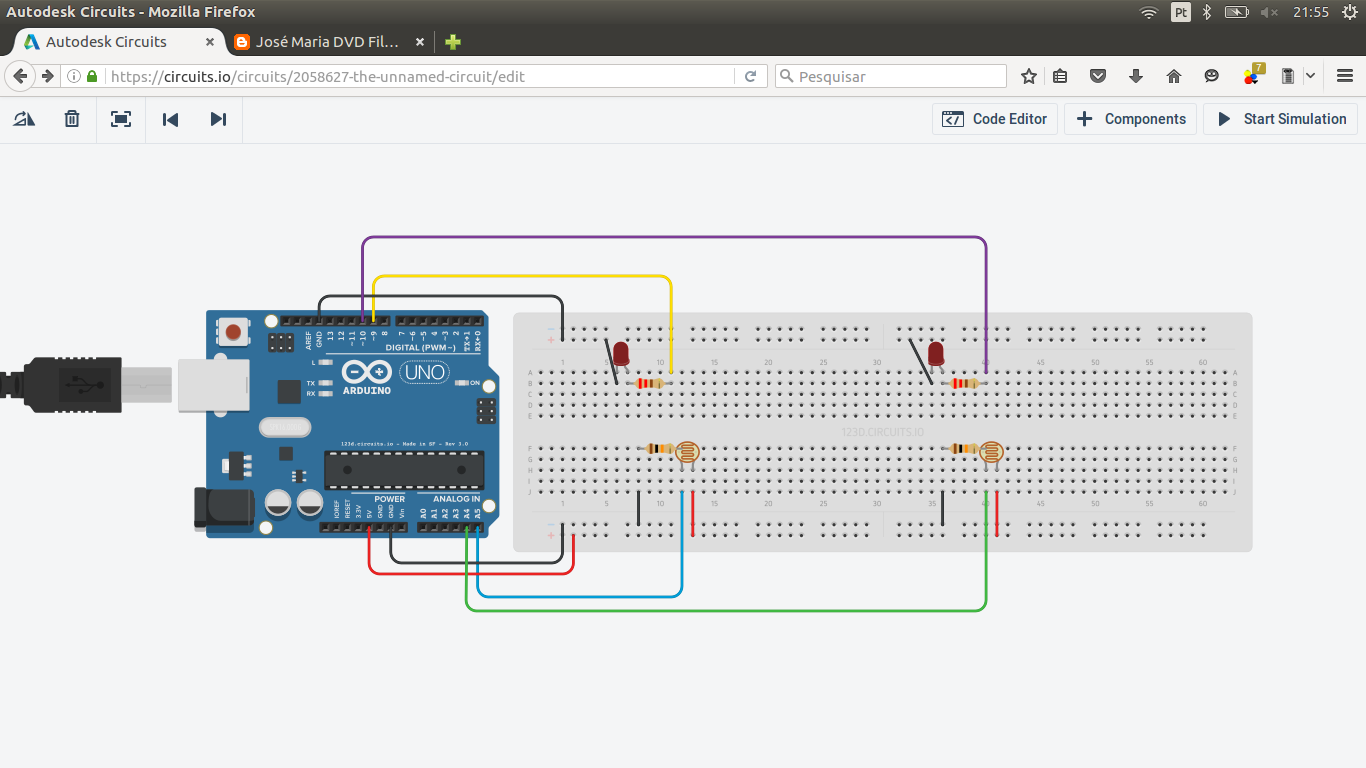Go to the Firefox home page
This screenshot has width=1366, height=768.
(1174, 76)
